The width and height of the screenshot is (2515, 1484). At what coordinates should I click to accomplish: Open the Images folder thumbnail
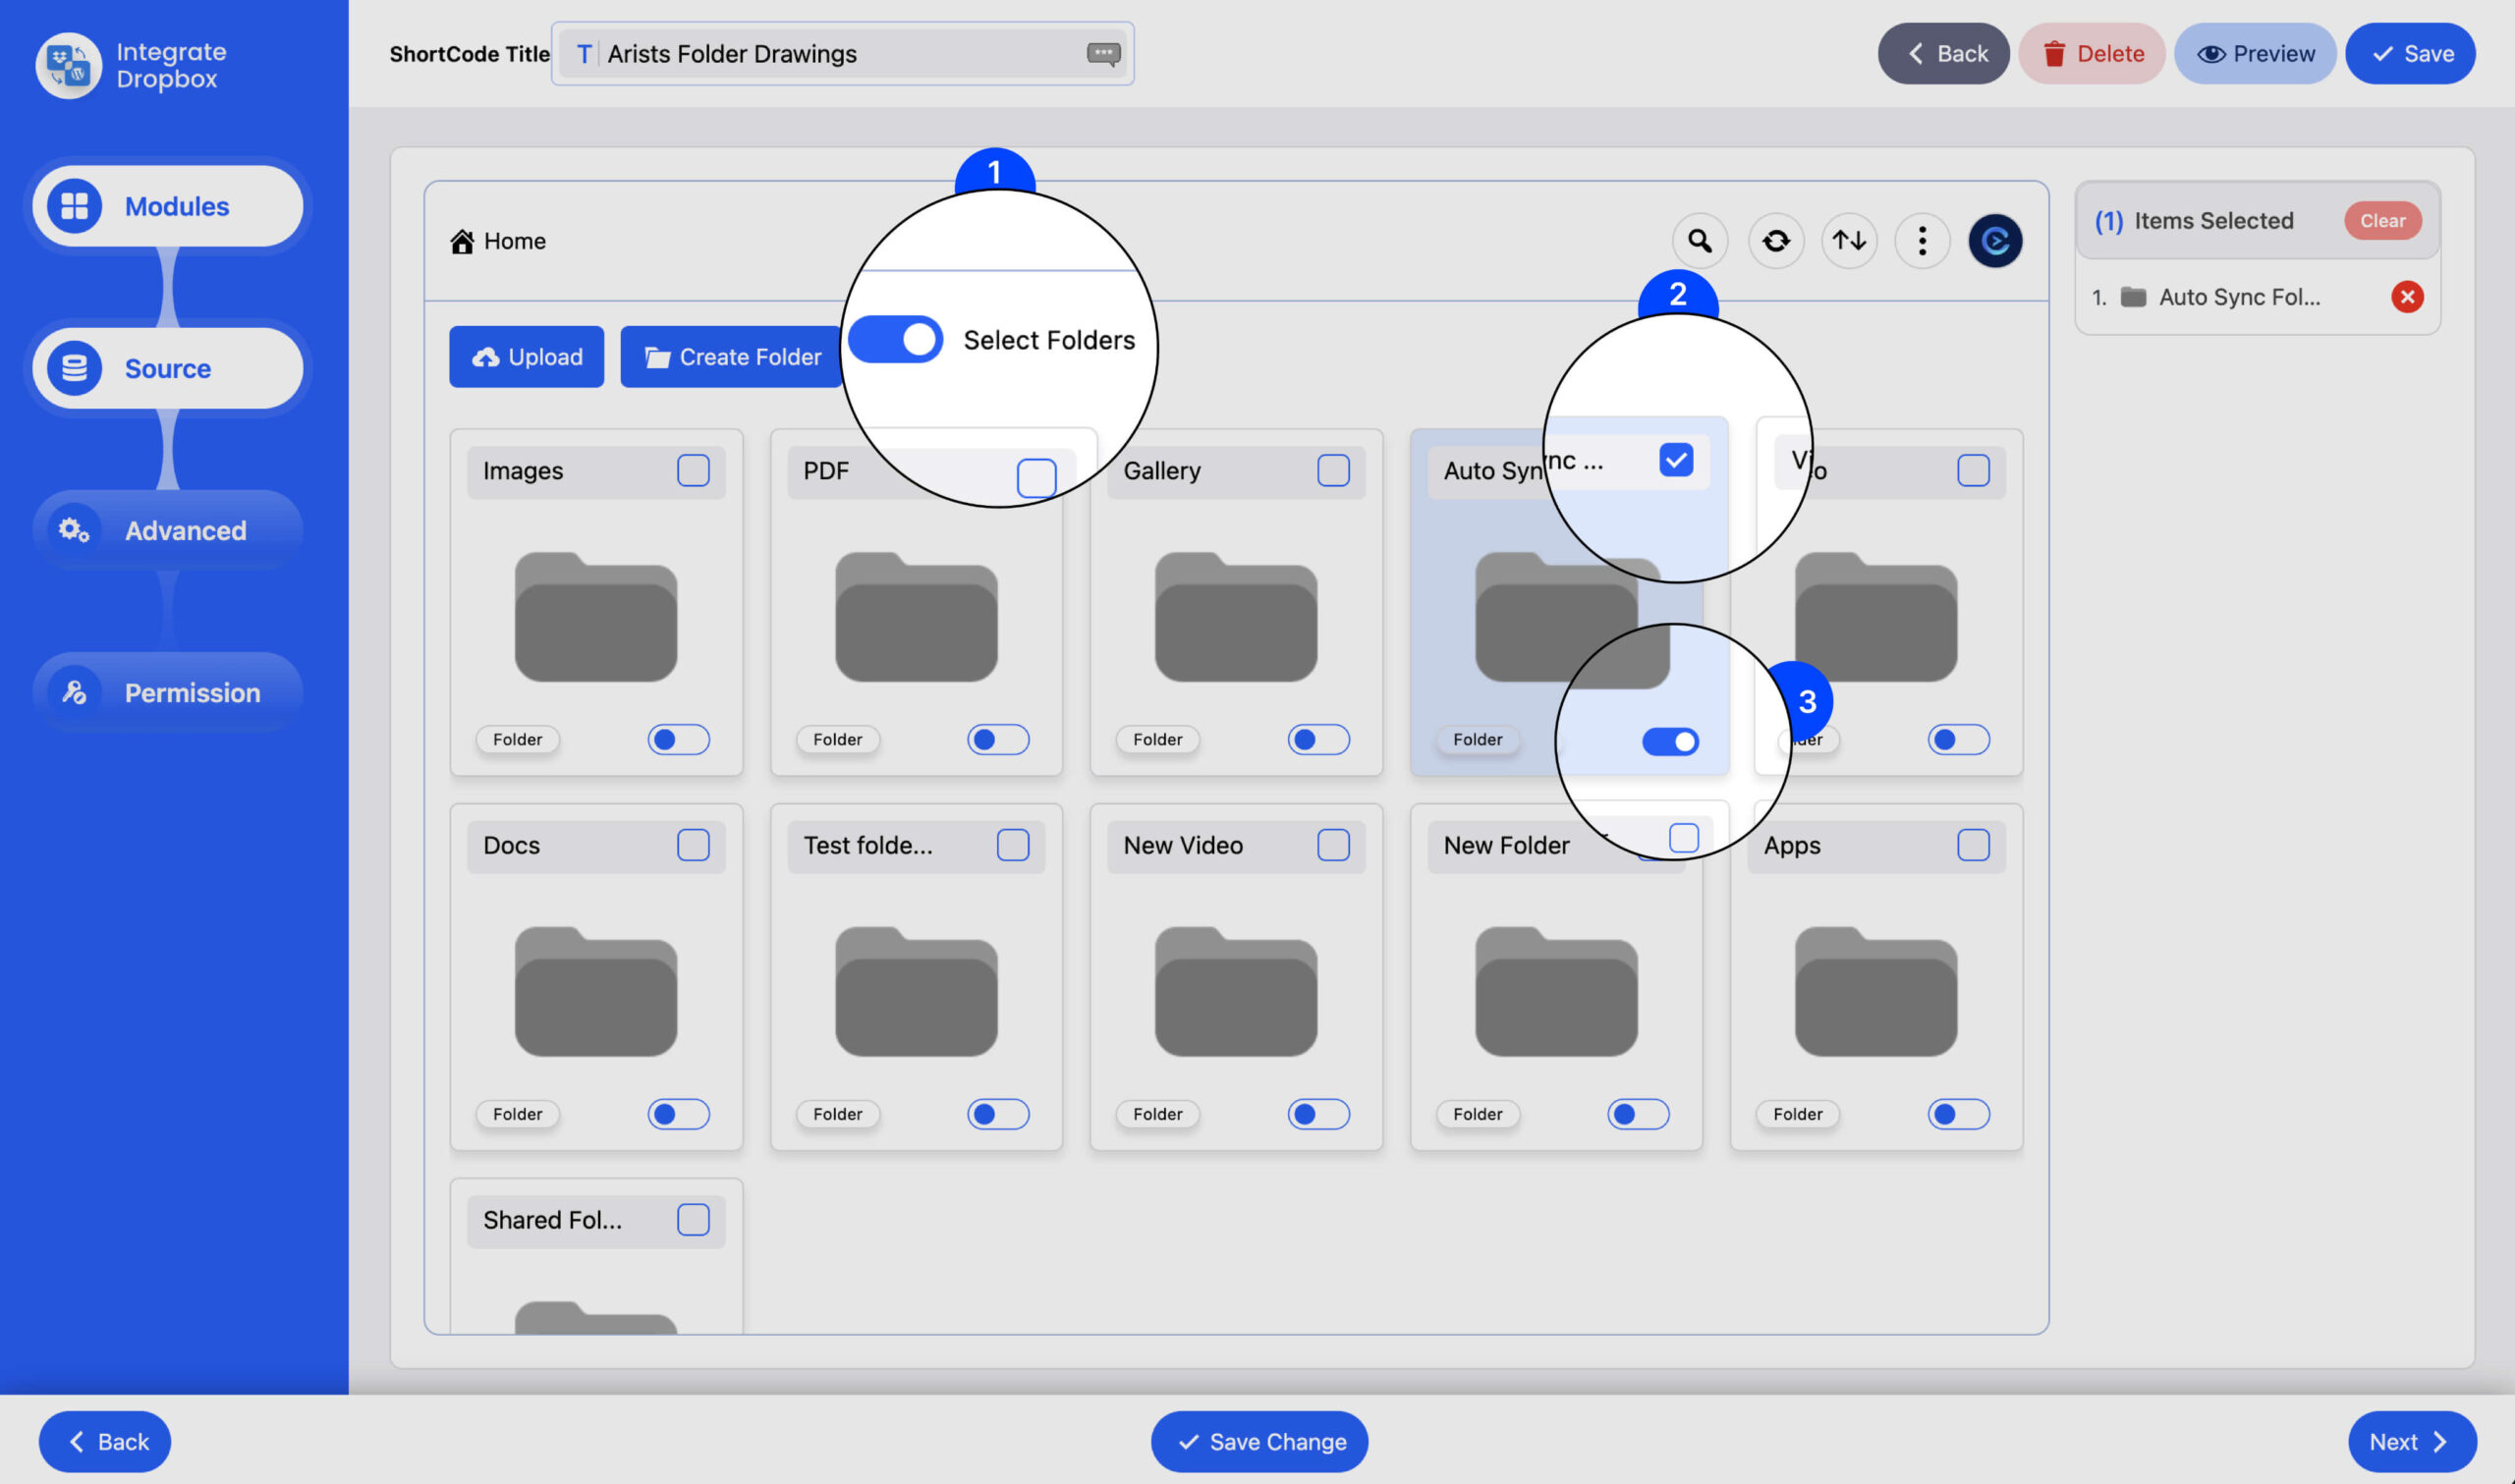pyautogui.click(x=596, y=617)
